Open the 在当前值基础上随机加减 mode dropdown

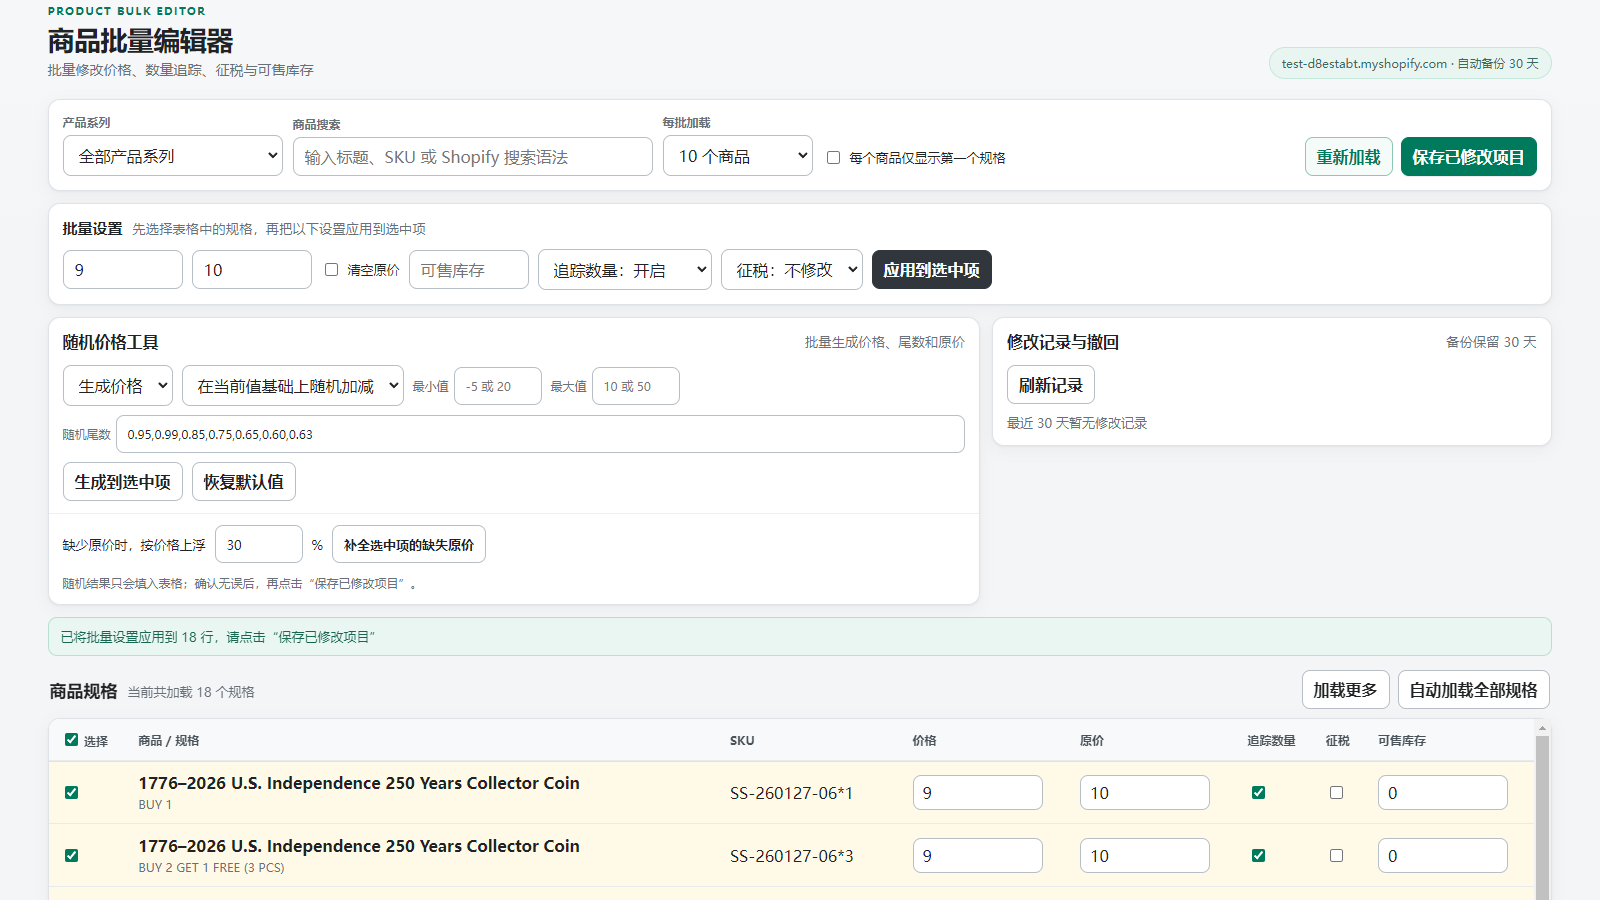coord(293,386)
